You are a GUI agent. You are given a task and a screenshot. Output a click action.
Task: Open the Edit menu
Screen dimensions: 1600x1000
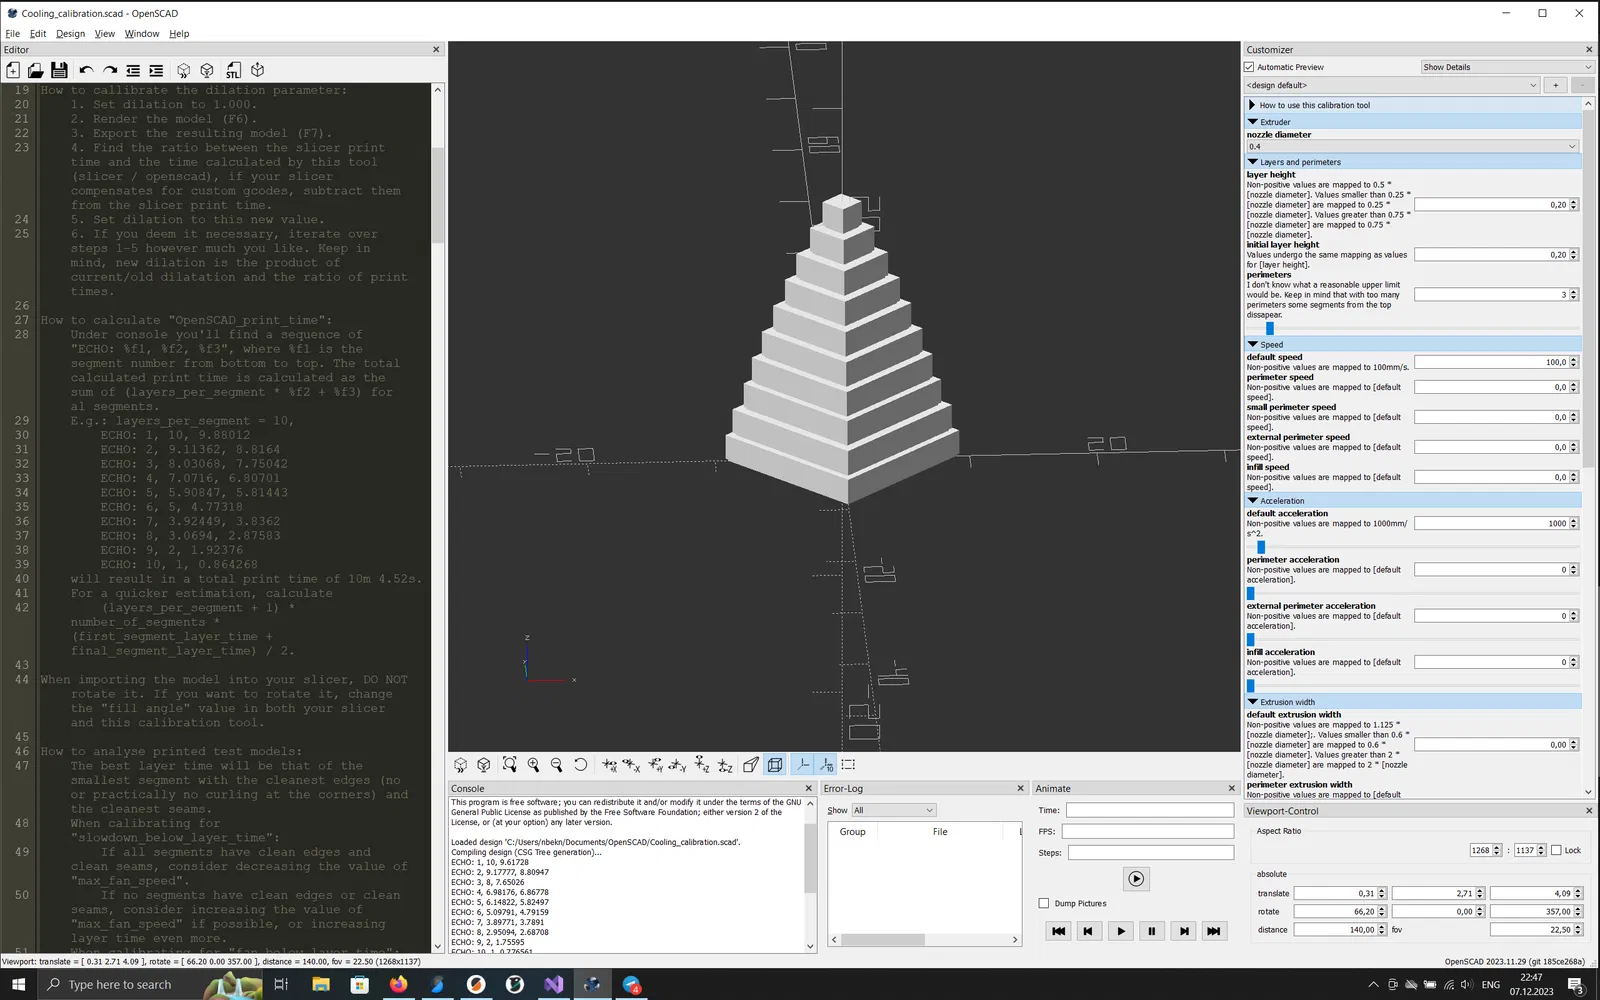click(38, 34)
